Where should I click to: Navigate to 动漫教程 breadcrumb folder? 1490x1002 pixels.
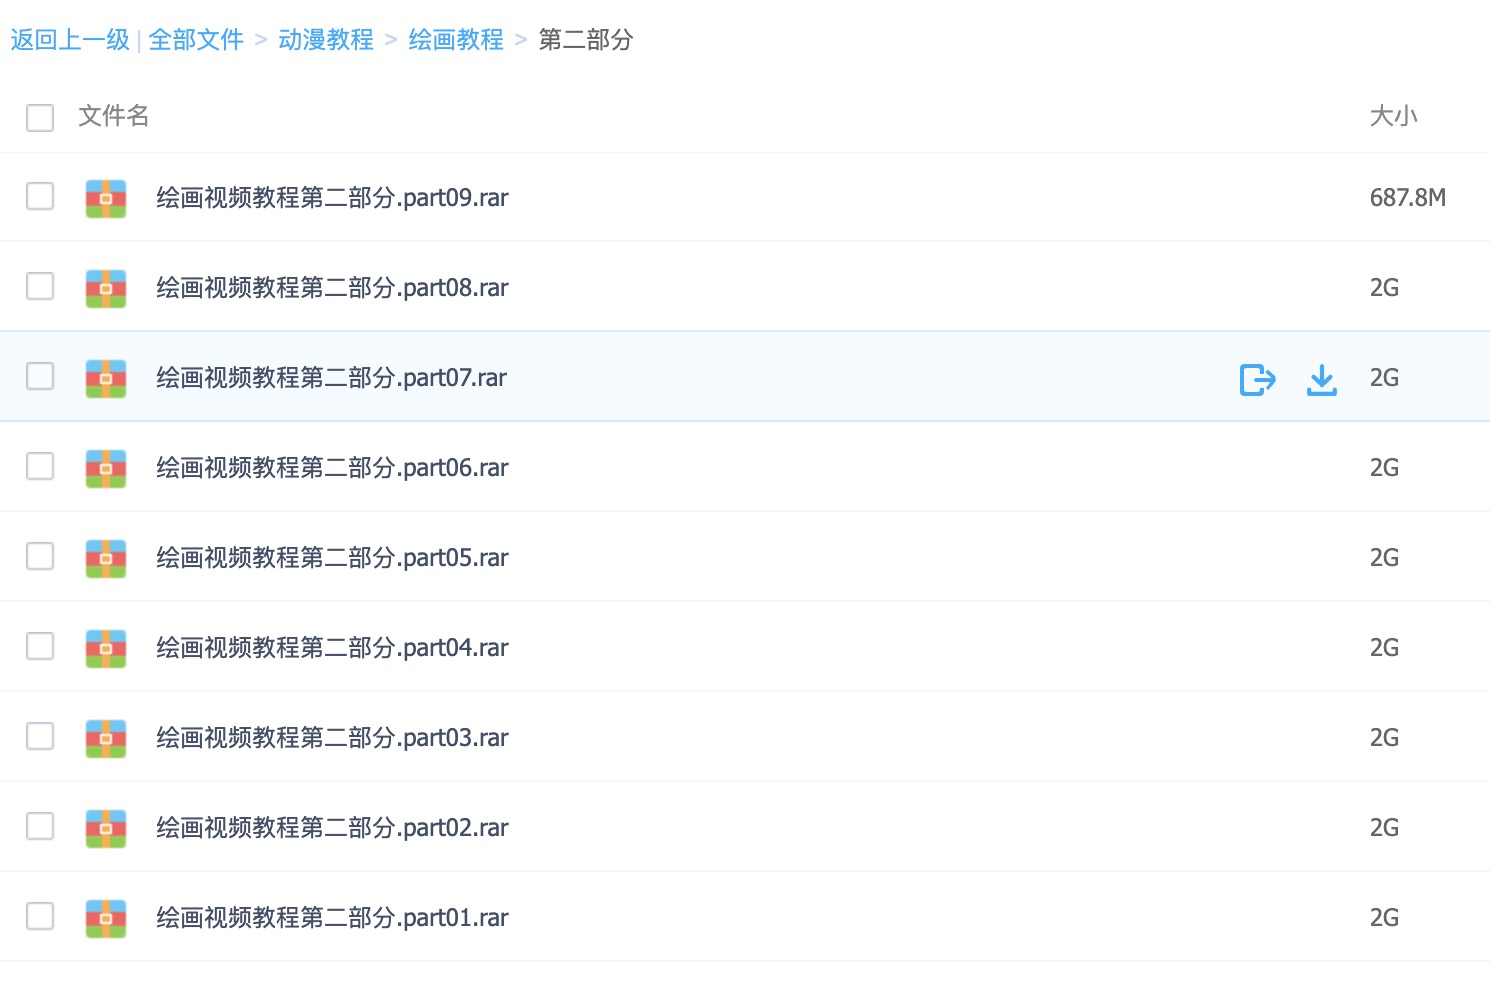[x=326, y=40]
